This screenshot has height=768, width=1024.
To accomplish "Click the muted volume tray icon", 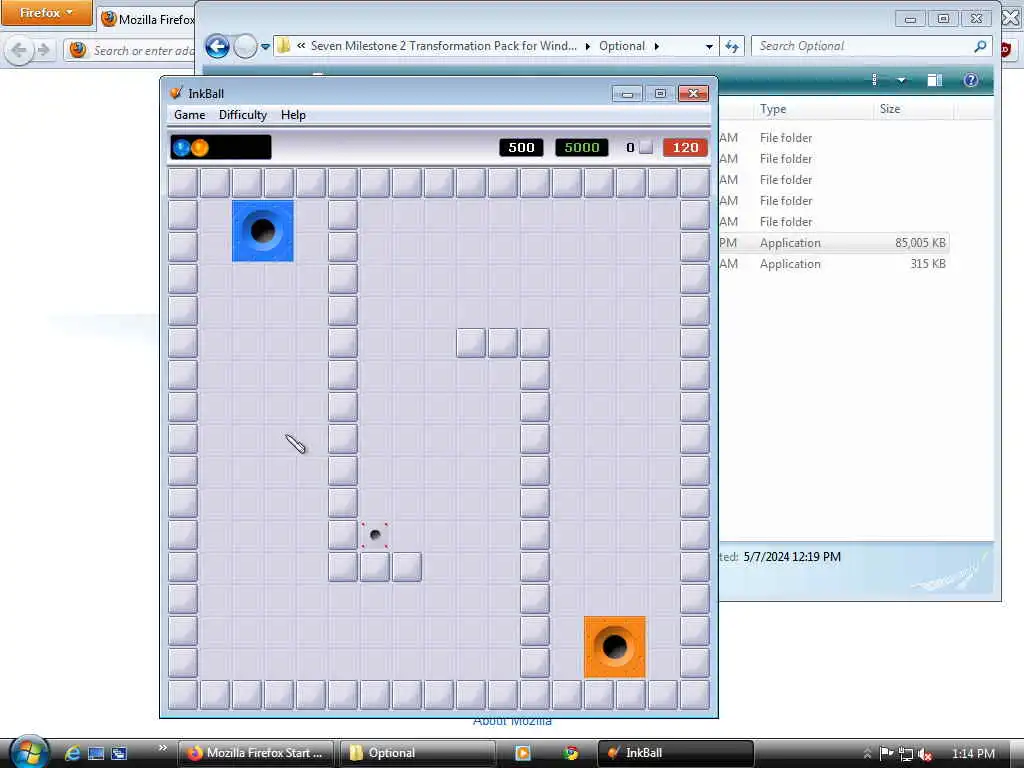I will [925, 754].
